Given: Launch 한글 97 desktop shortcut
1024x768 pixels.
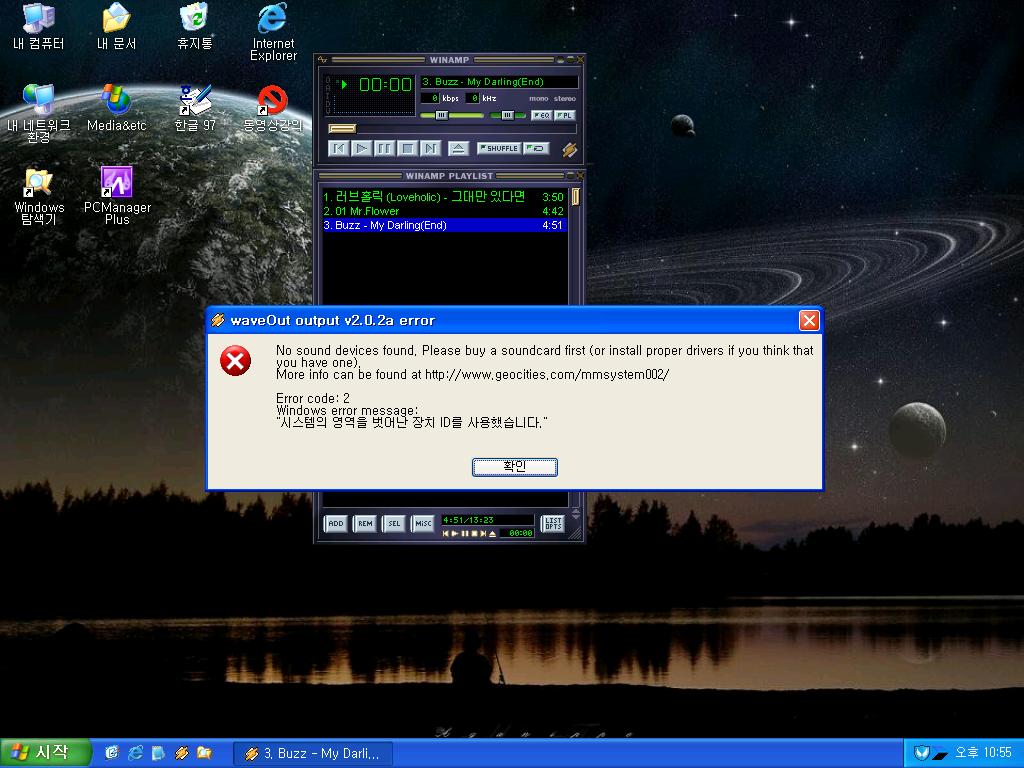Looking at the screenshot, I should 195,108.
